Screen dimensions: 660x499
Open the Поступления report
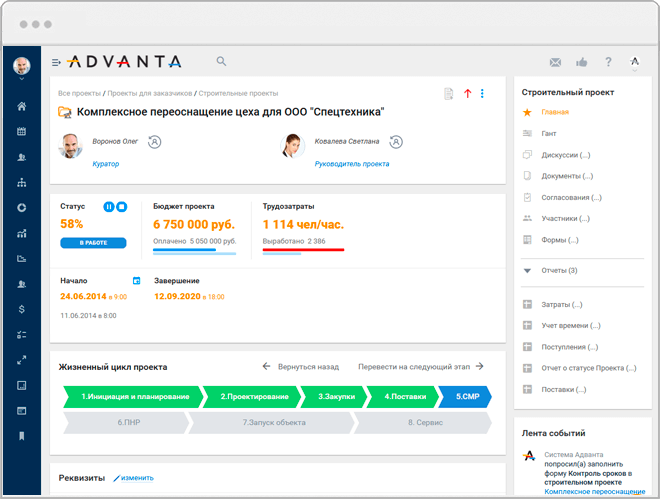coord(569,347)
